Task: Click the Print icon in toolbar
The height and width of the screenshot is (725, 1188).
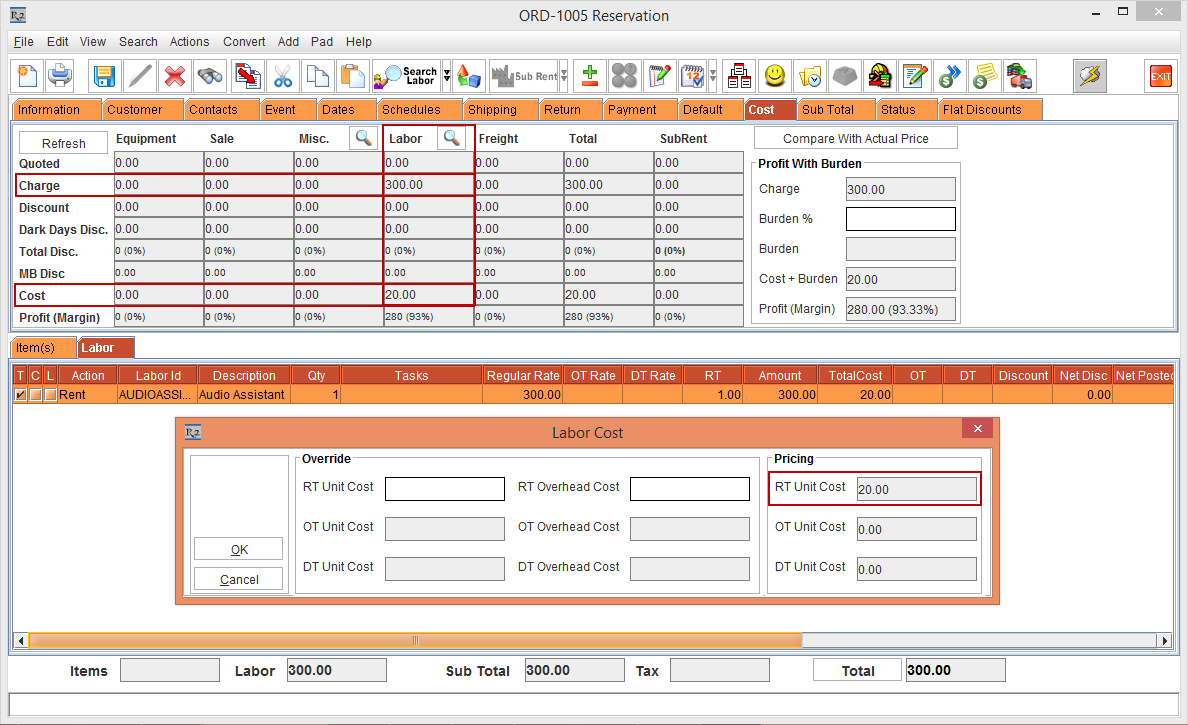Action: [x=61, y=76]
